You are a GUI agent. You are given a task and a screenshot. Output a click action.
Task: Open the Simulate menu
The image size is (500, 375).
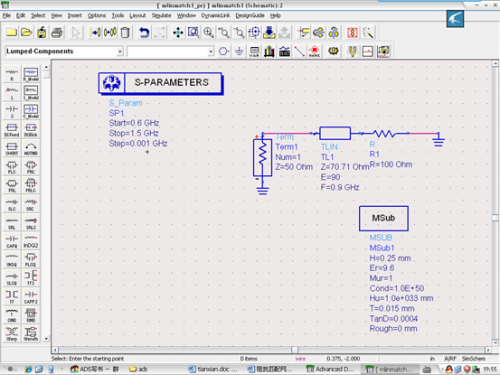pyautogui.click(x=161, y=16)
